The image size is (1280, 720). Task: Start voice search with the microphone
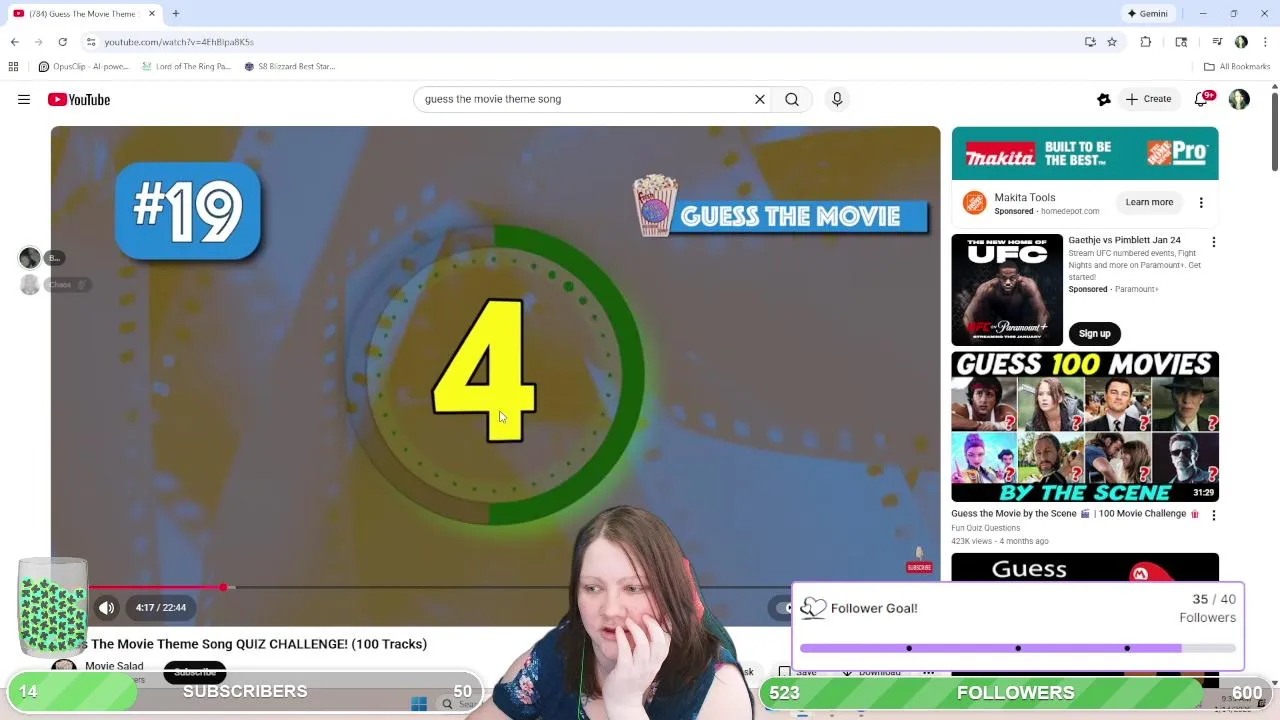pos(837,99)
